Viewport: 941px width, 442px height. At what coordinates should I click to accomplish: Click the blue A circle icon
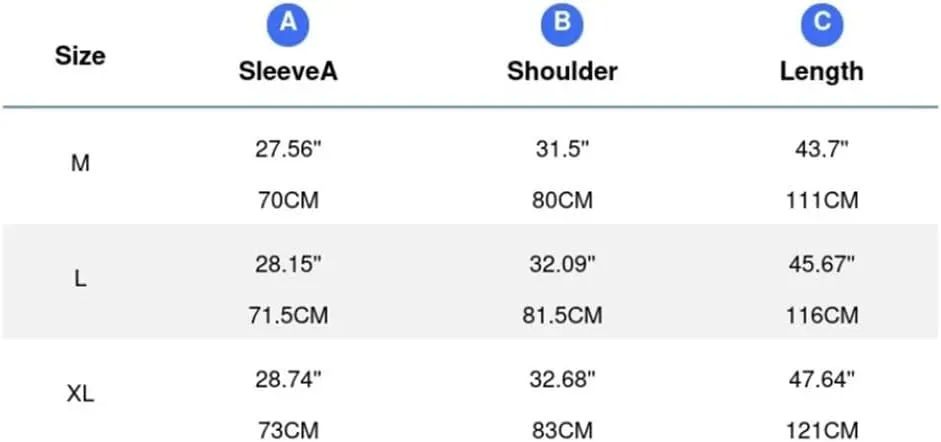(x=288, y=25)
